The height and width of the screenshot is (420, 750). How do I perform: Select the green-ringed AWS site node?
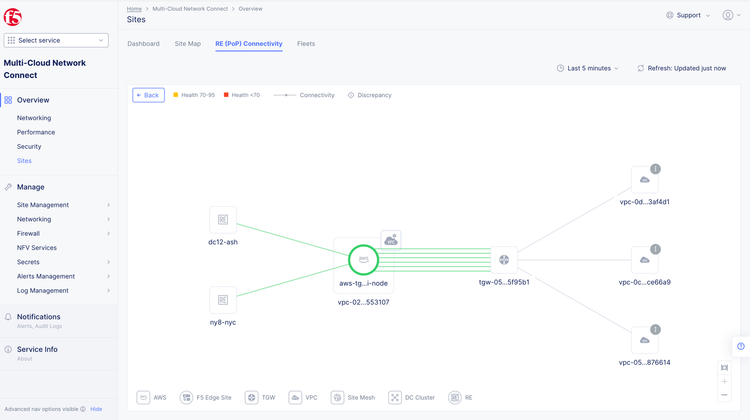(x=364, y=260)
